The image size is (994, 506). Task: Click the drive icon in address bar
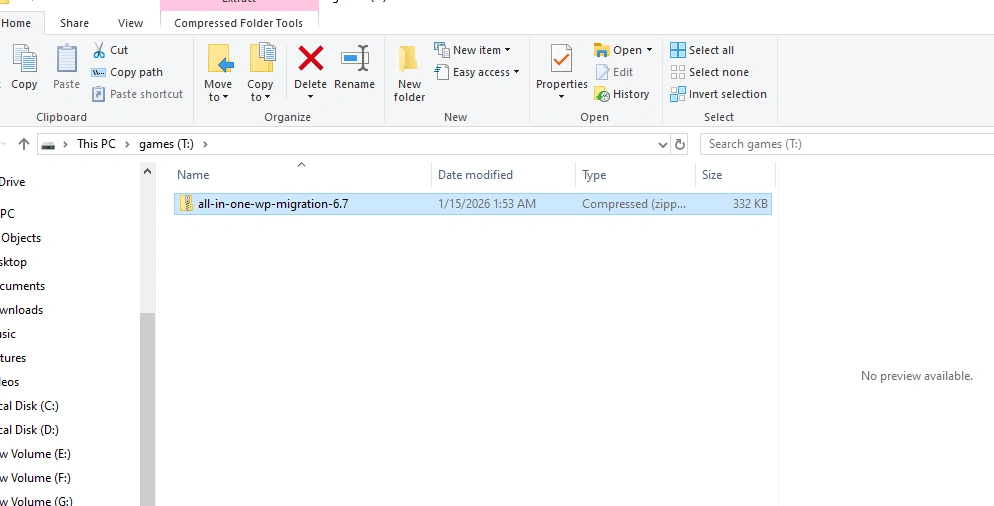(x=48, y=145)
